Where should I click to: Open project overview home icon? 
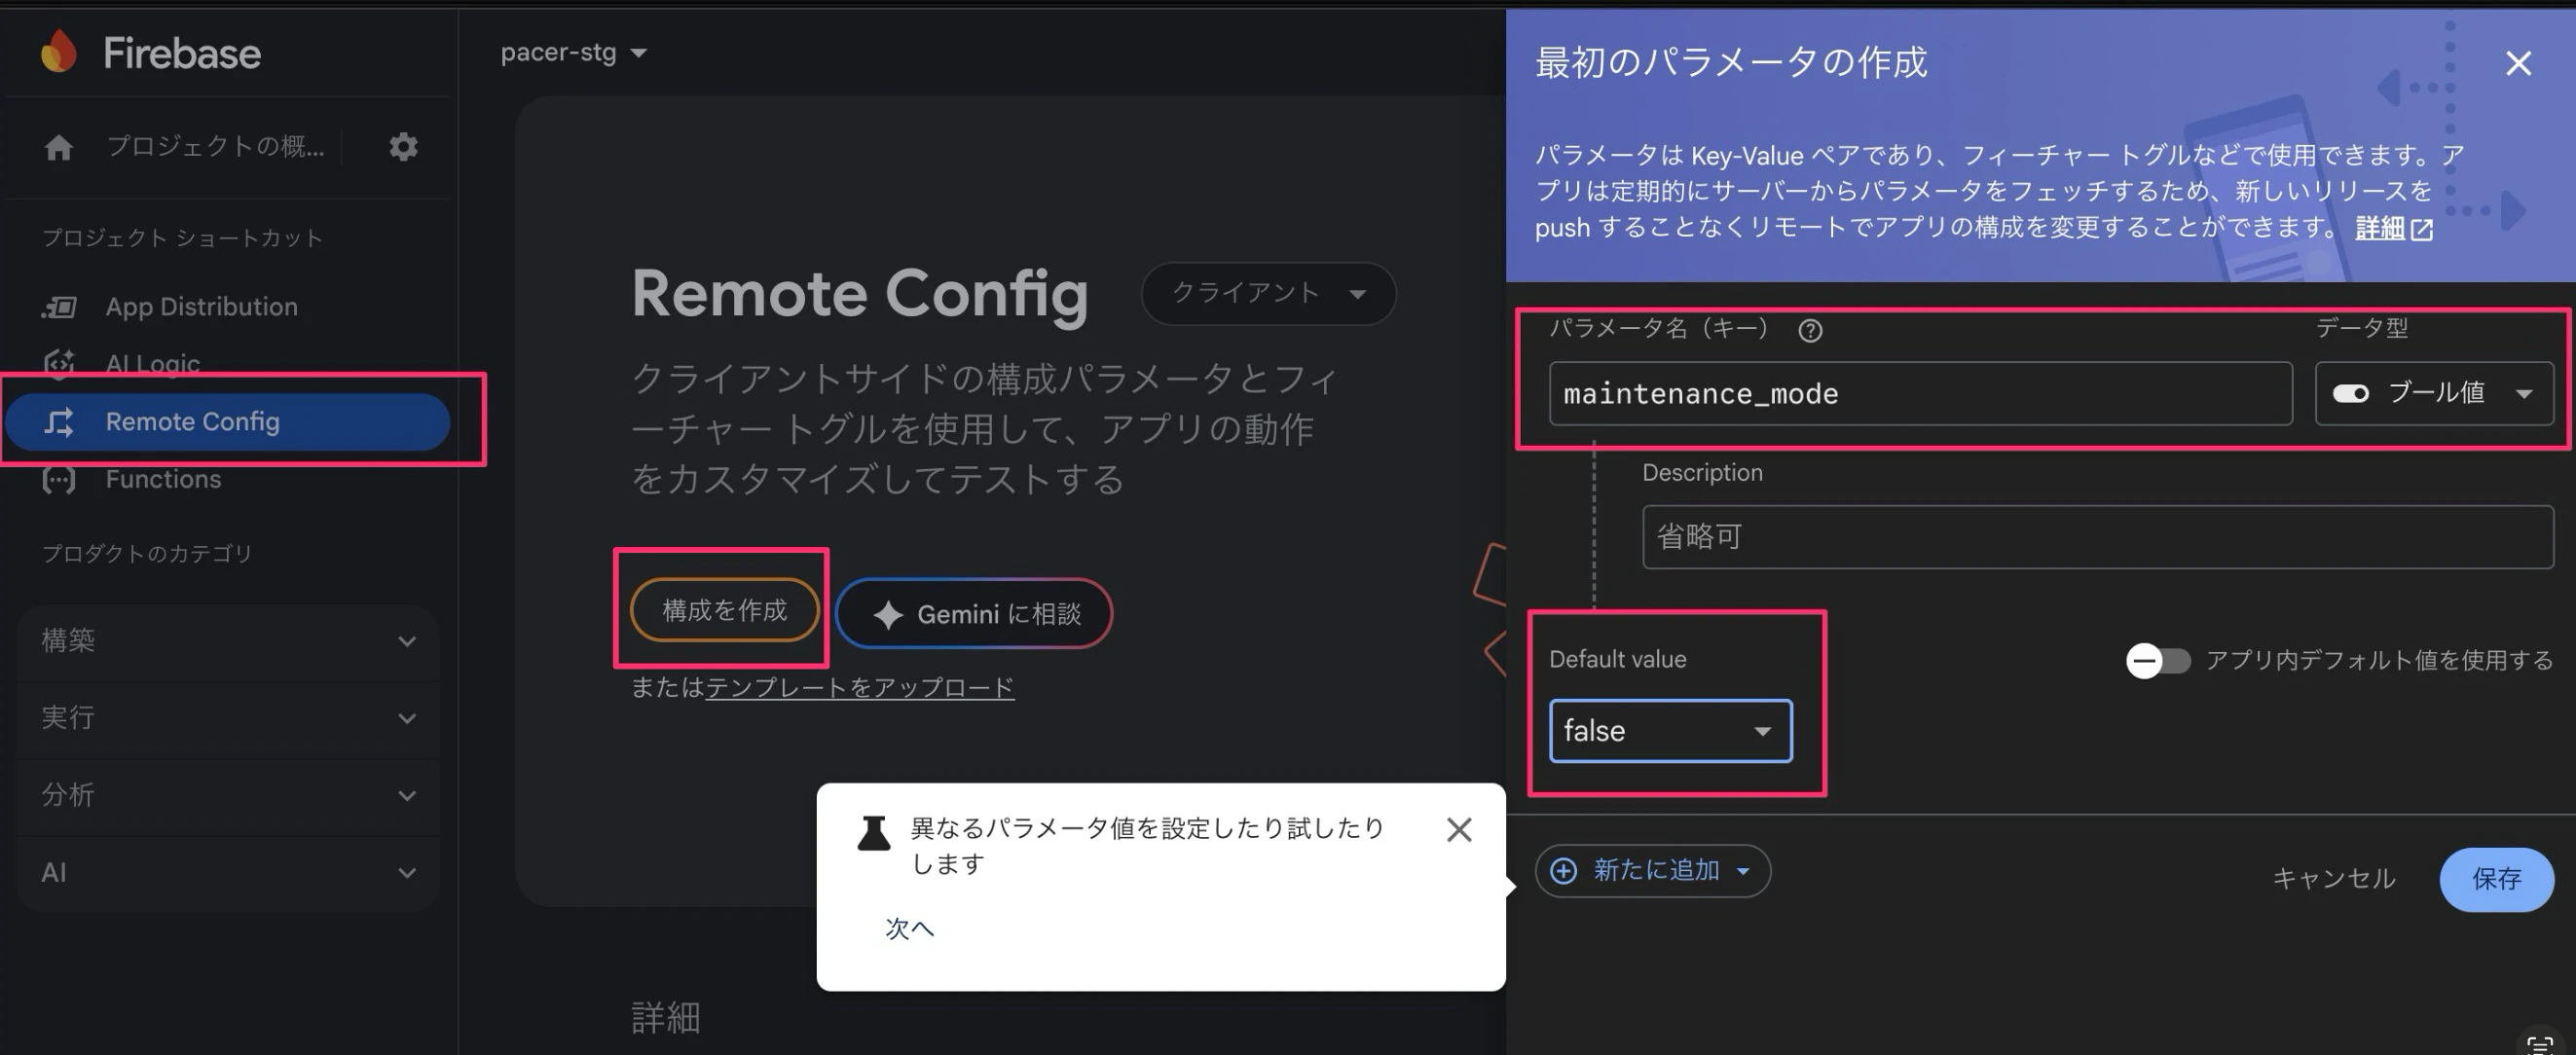(x=59, y=147)
